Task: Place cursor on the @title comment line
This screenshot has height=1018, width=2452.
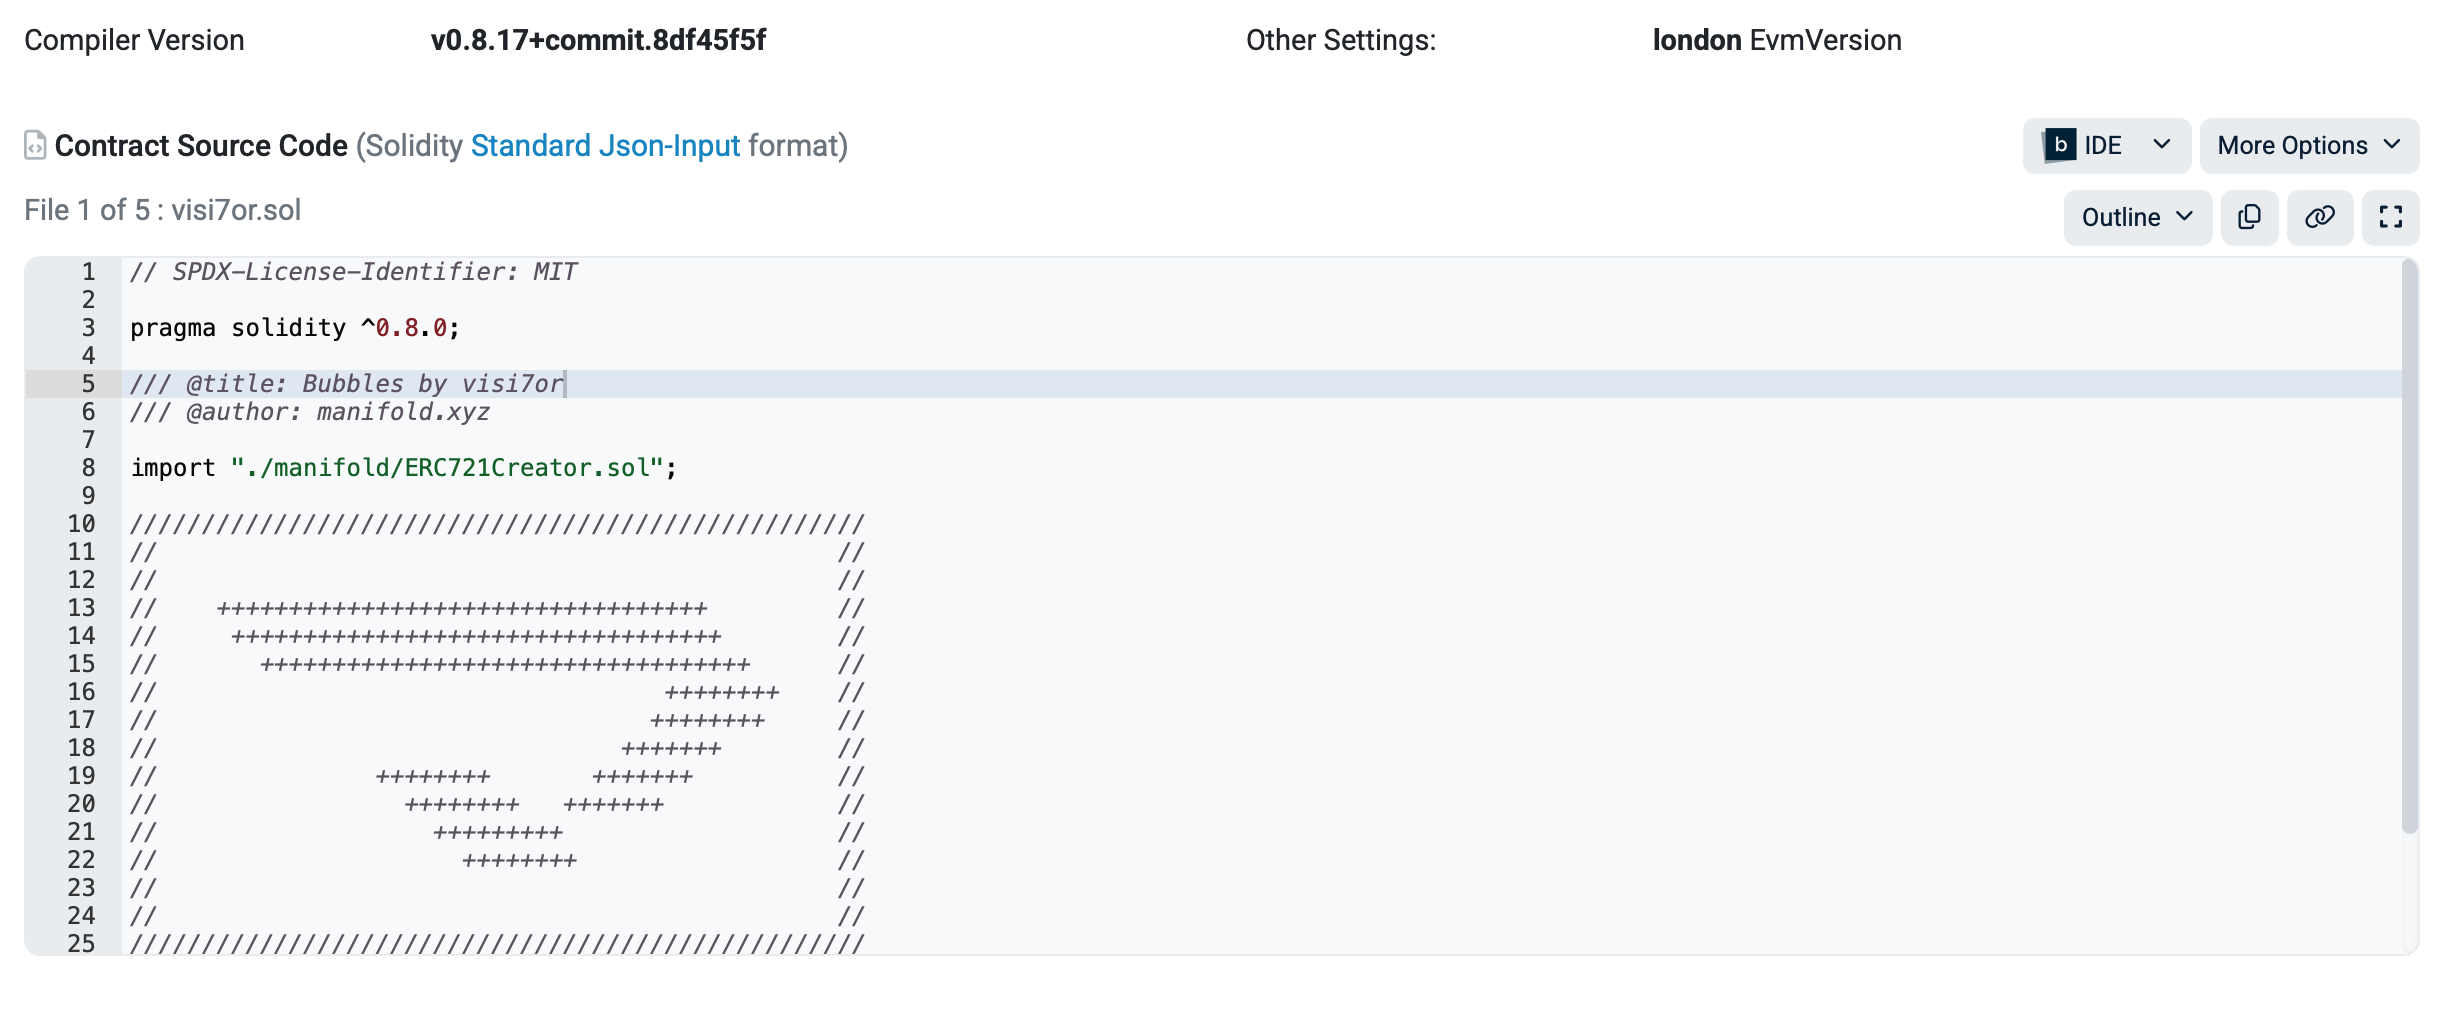Action: tap(347, 384)
